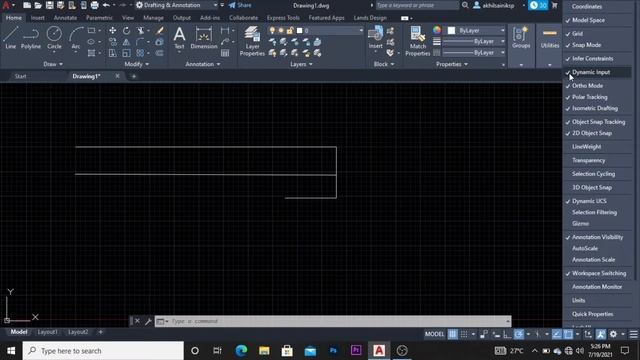Open Microsoft Edge from taskbar
640x360 pixels.
(x=241, y=351)
